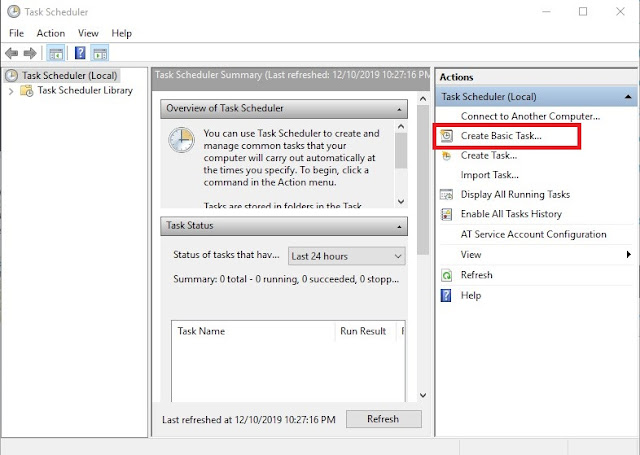Open the Help menu in menu bar
Screen dimensions: 640x455
[122, 33]
